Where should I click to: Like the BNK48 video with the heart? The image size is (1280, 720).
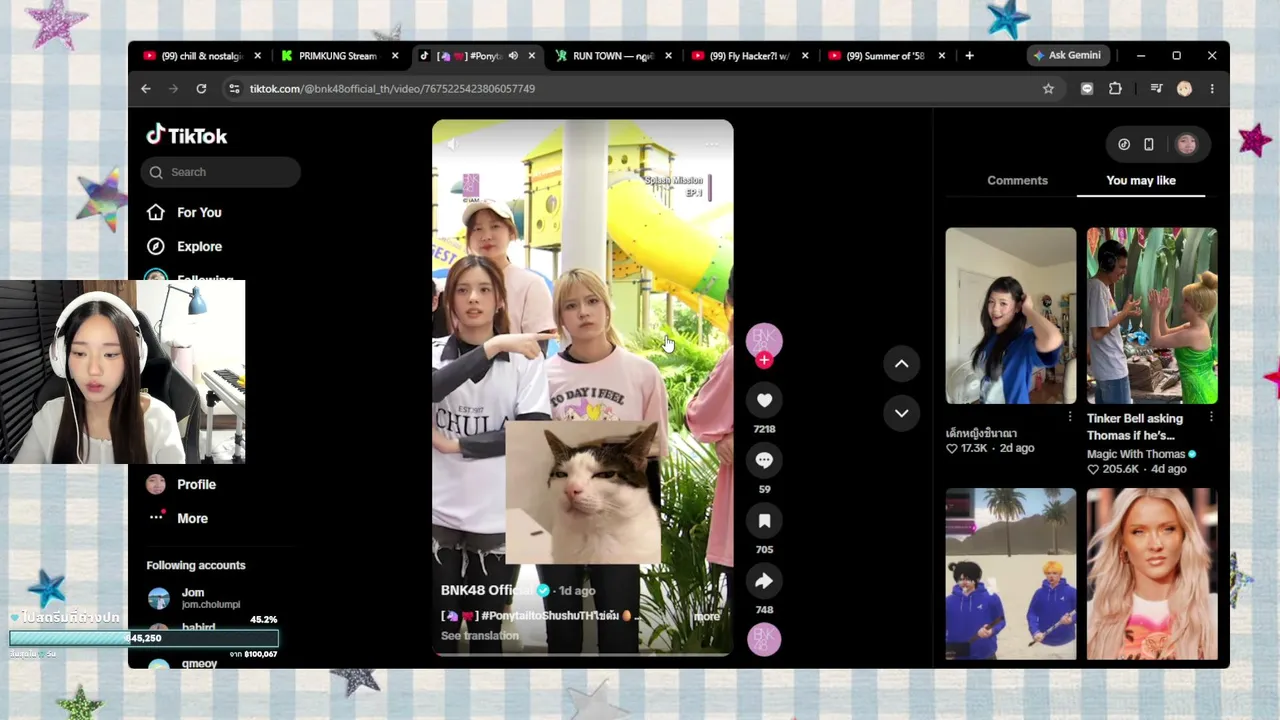[x=764, y=400]
